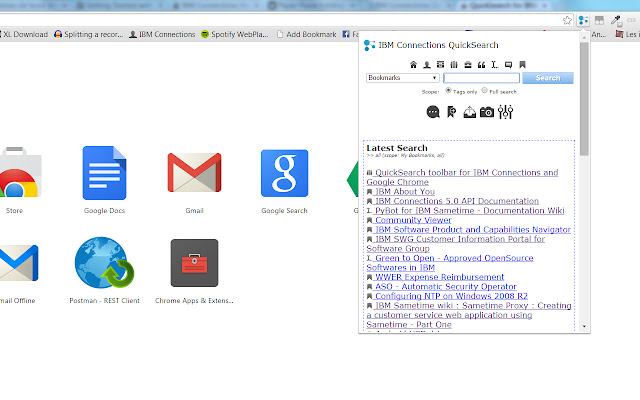The width and height of the screenshot is (640, 400).
Task: Click the popup scrollbar down arrow
Action: pyautogui.click(x=584, y=327)
